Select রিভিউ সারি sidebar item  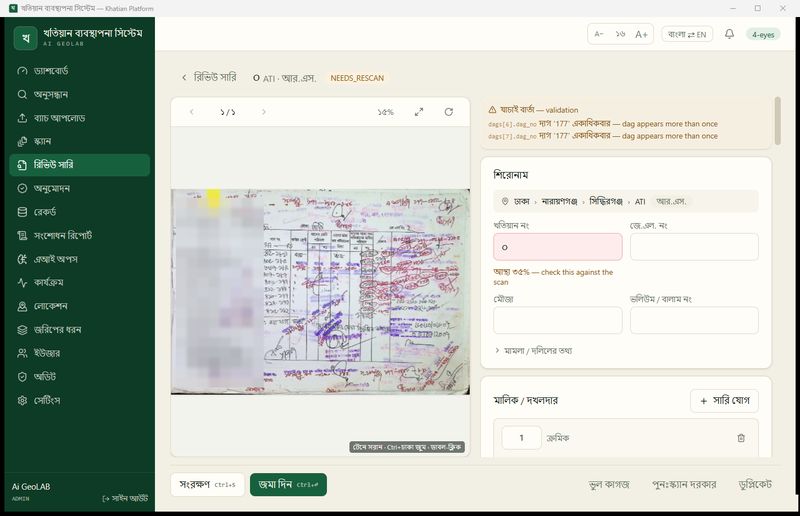tap(79, 165)
